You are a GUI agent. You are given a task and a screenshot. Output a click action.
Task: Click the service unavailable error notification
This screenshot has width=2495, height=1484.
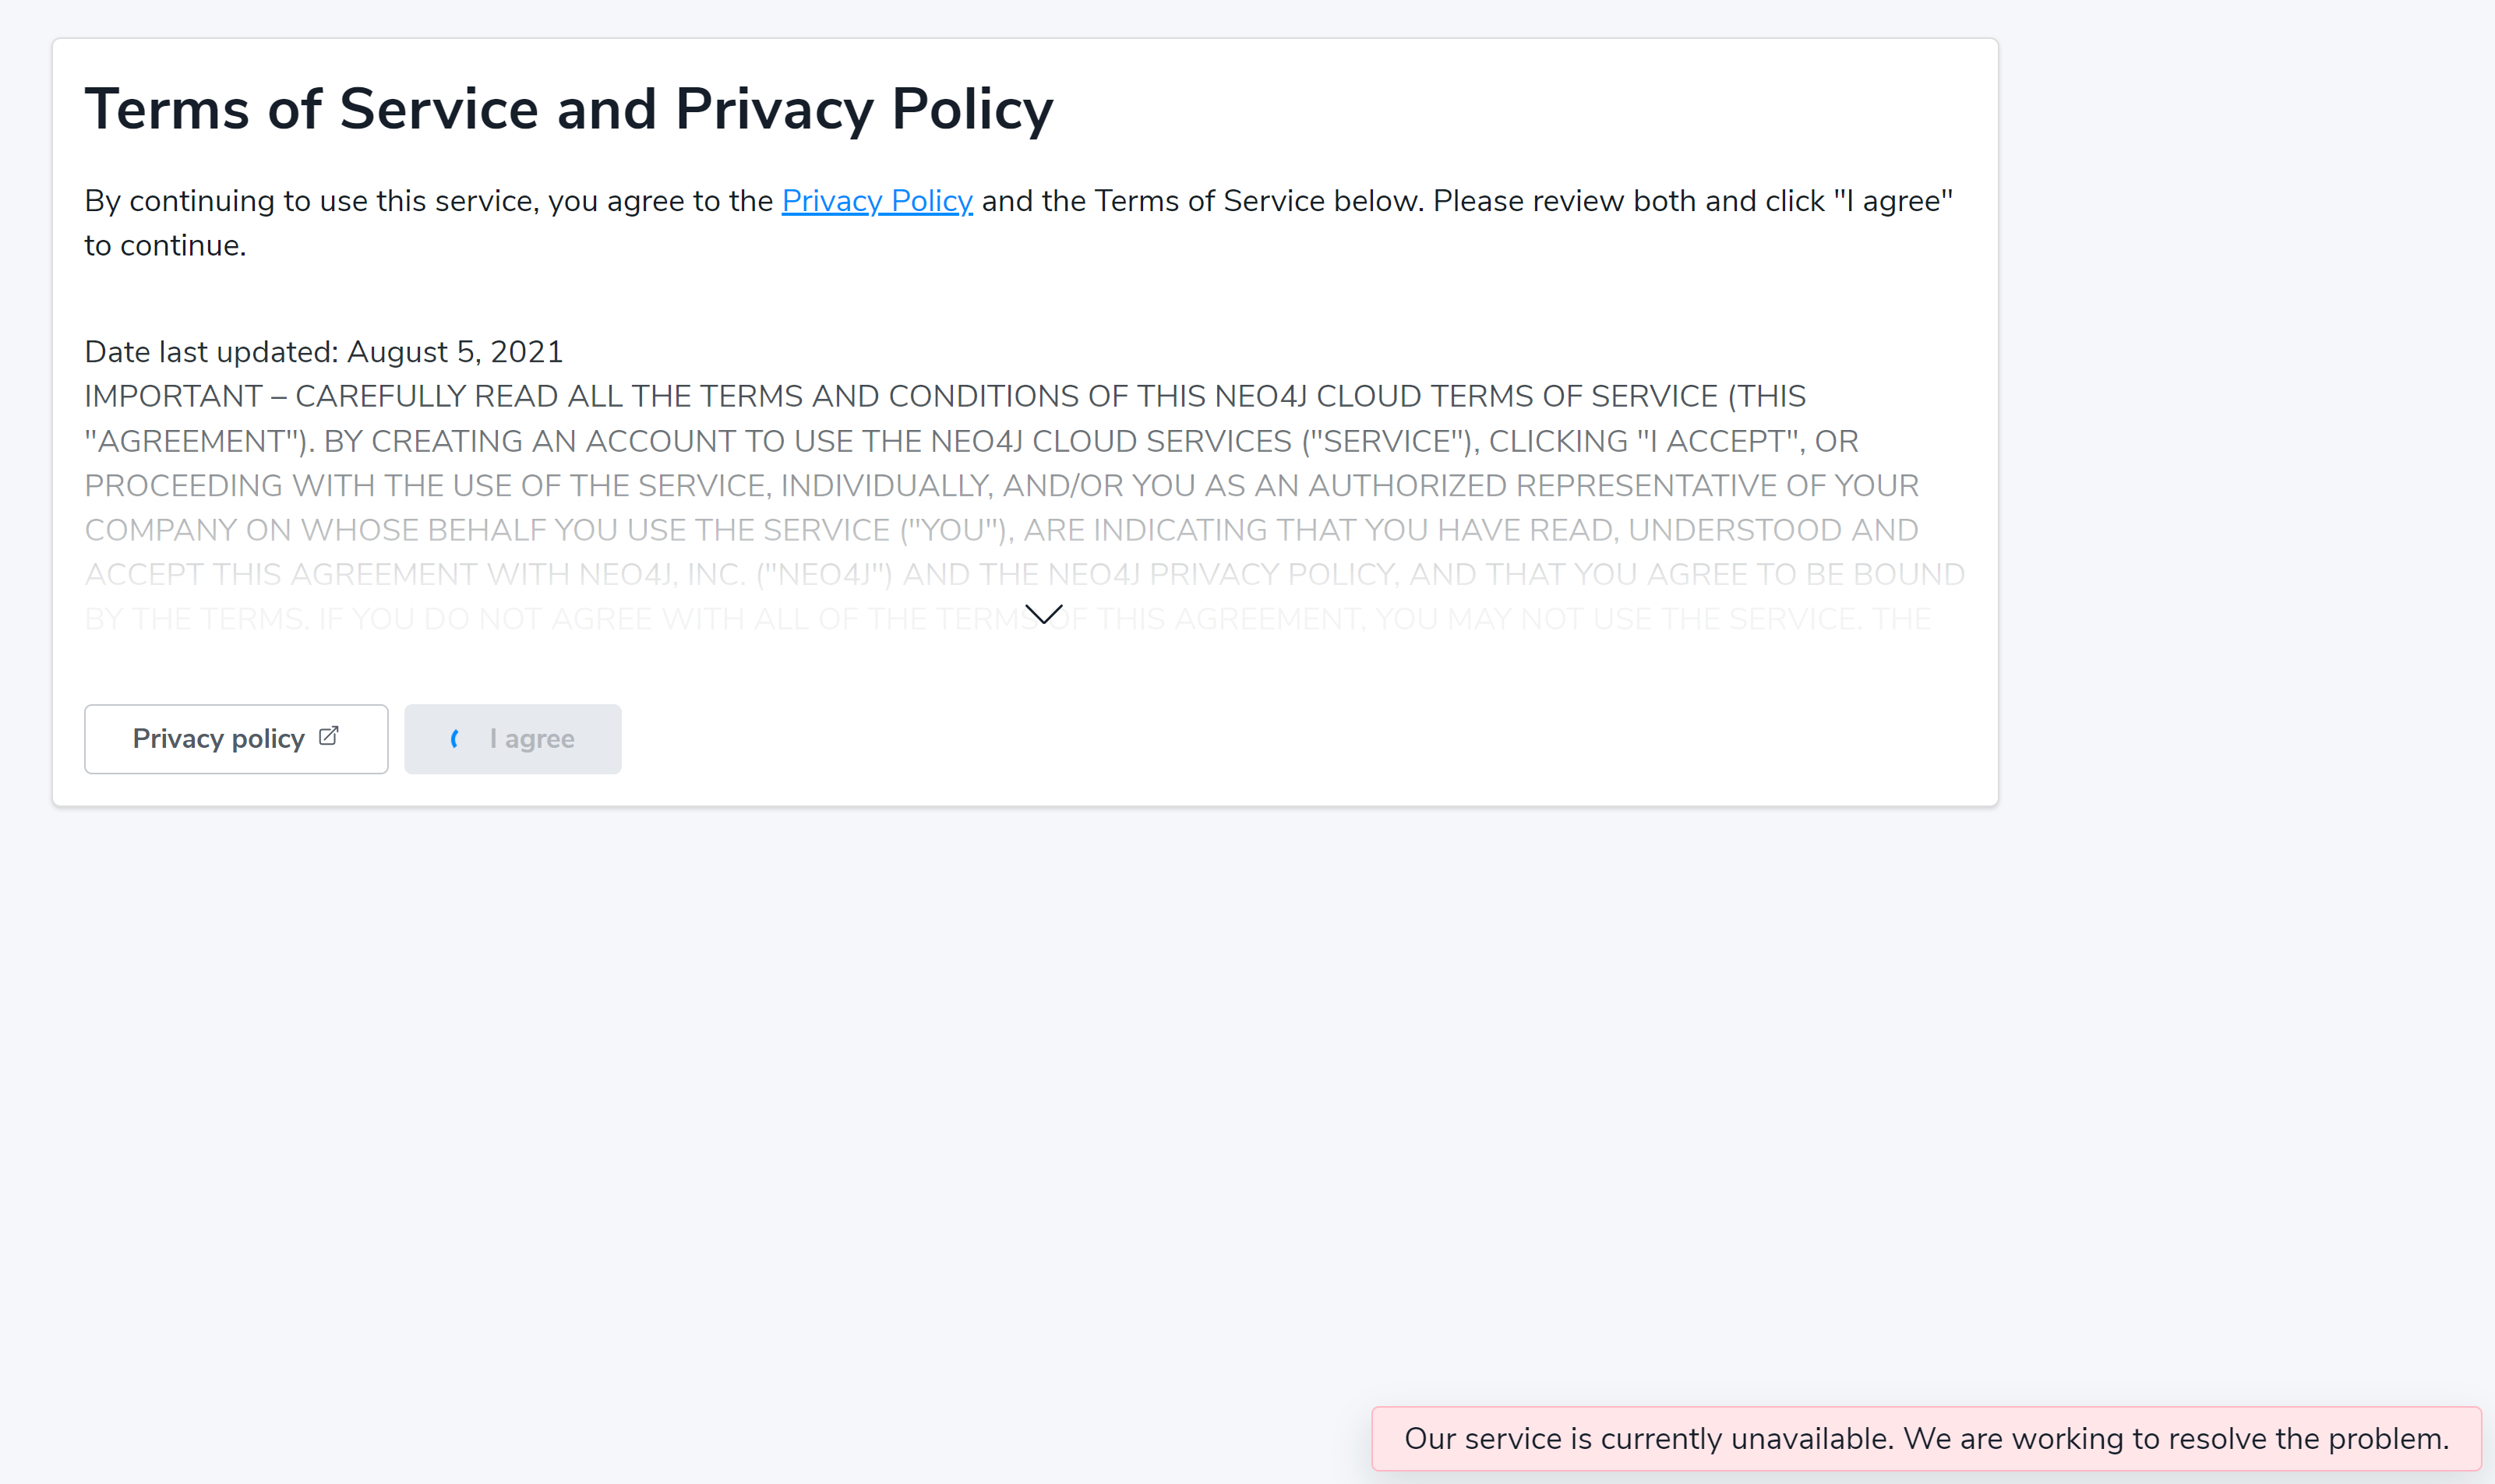(x=1925, y=1438)
